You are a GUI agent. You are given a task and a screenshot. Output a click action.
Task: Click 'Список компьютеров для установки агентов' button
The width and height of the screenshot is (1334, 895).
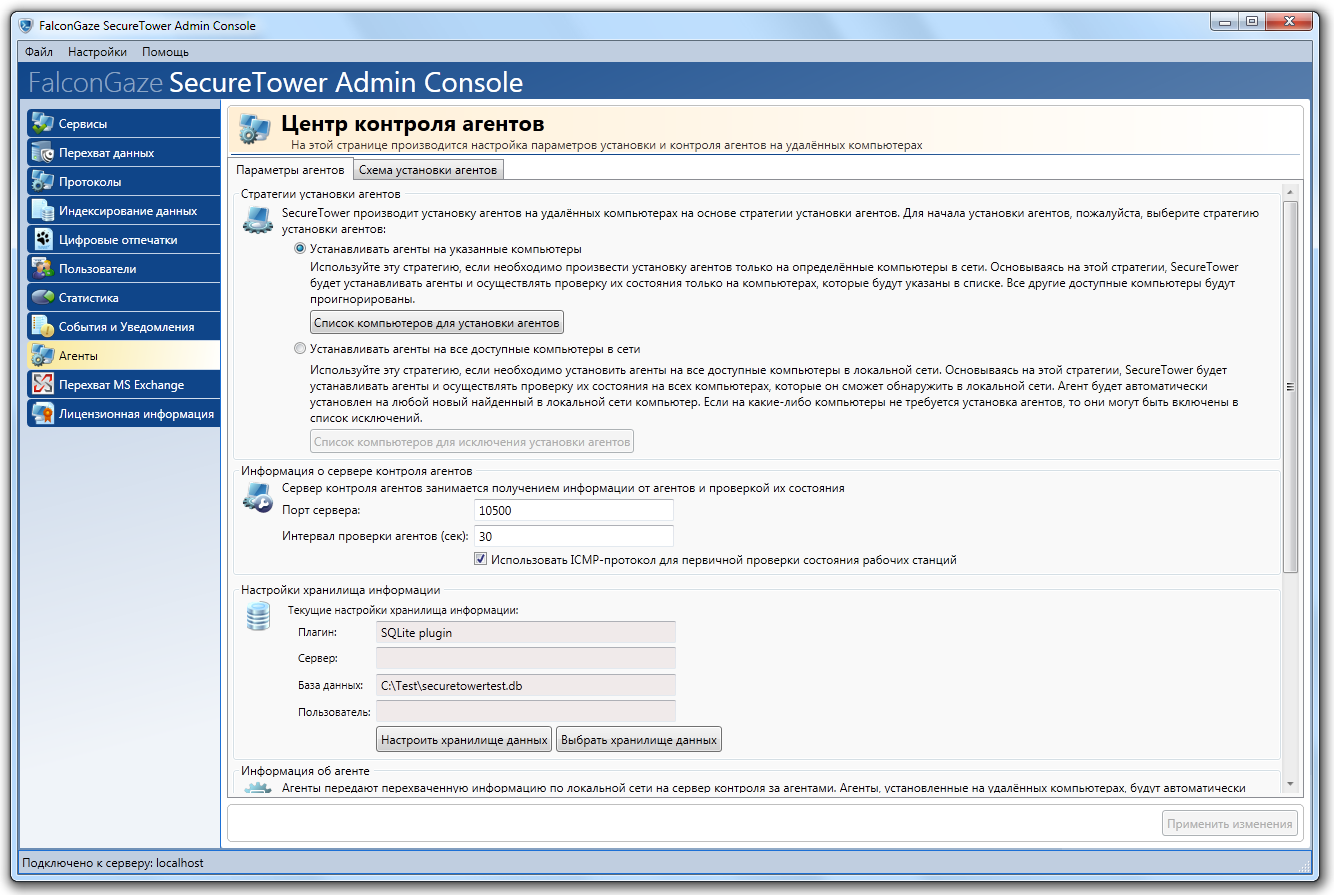(x=437, y=322)
